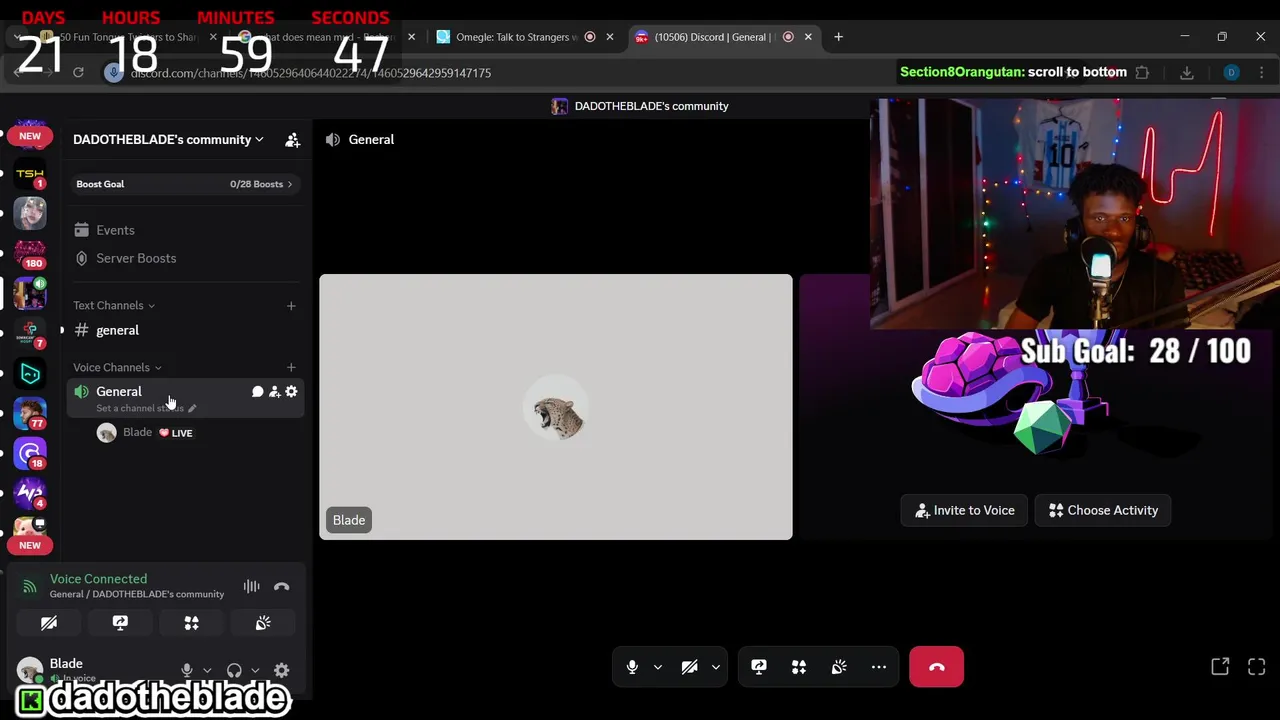1280x720 pixels.
Task: Click the Invite to Voice button
Action: [x=965, y=510]
